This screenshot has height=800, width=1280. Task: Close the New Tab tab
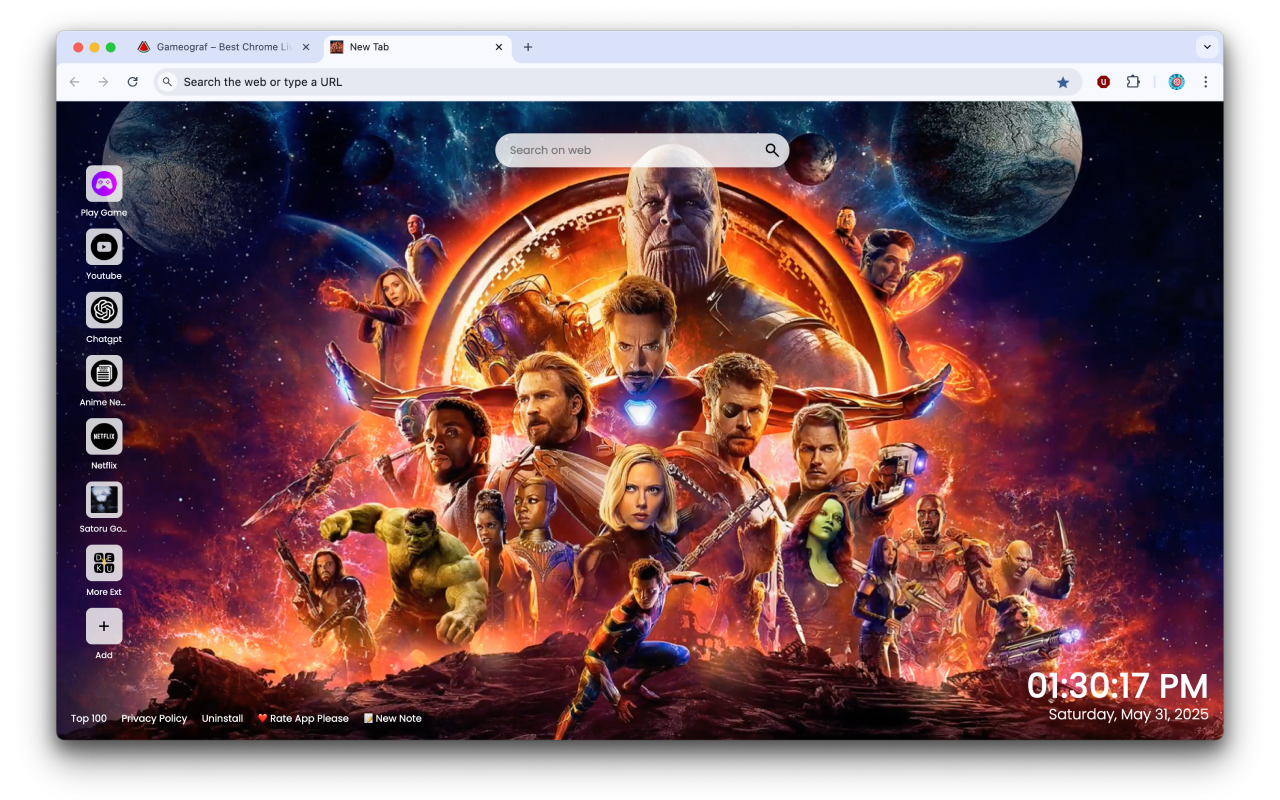[499, 47]
